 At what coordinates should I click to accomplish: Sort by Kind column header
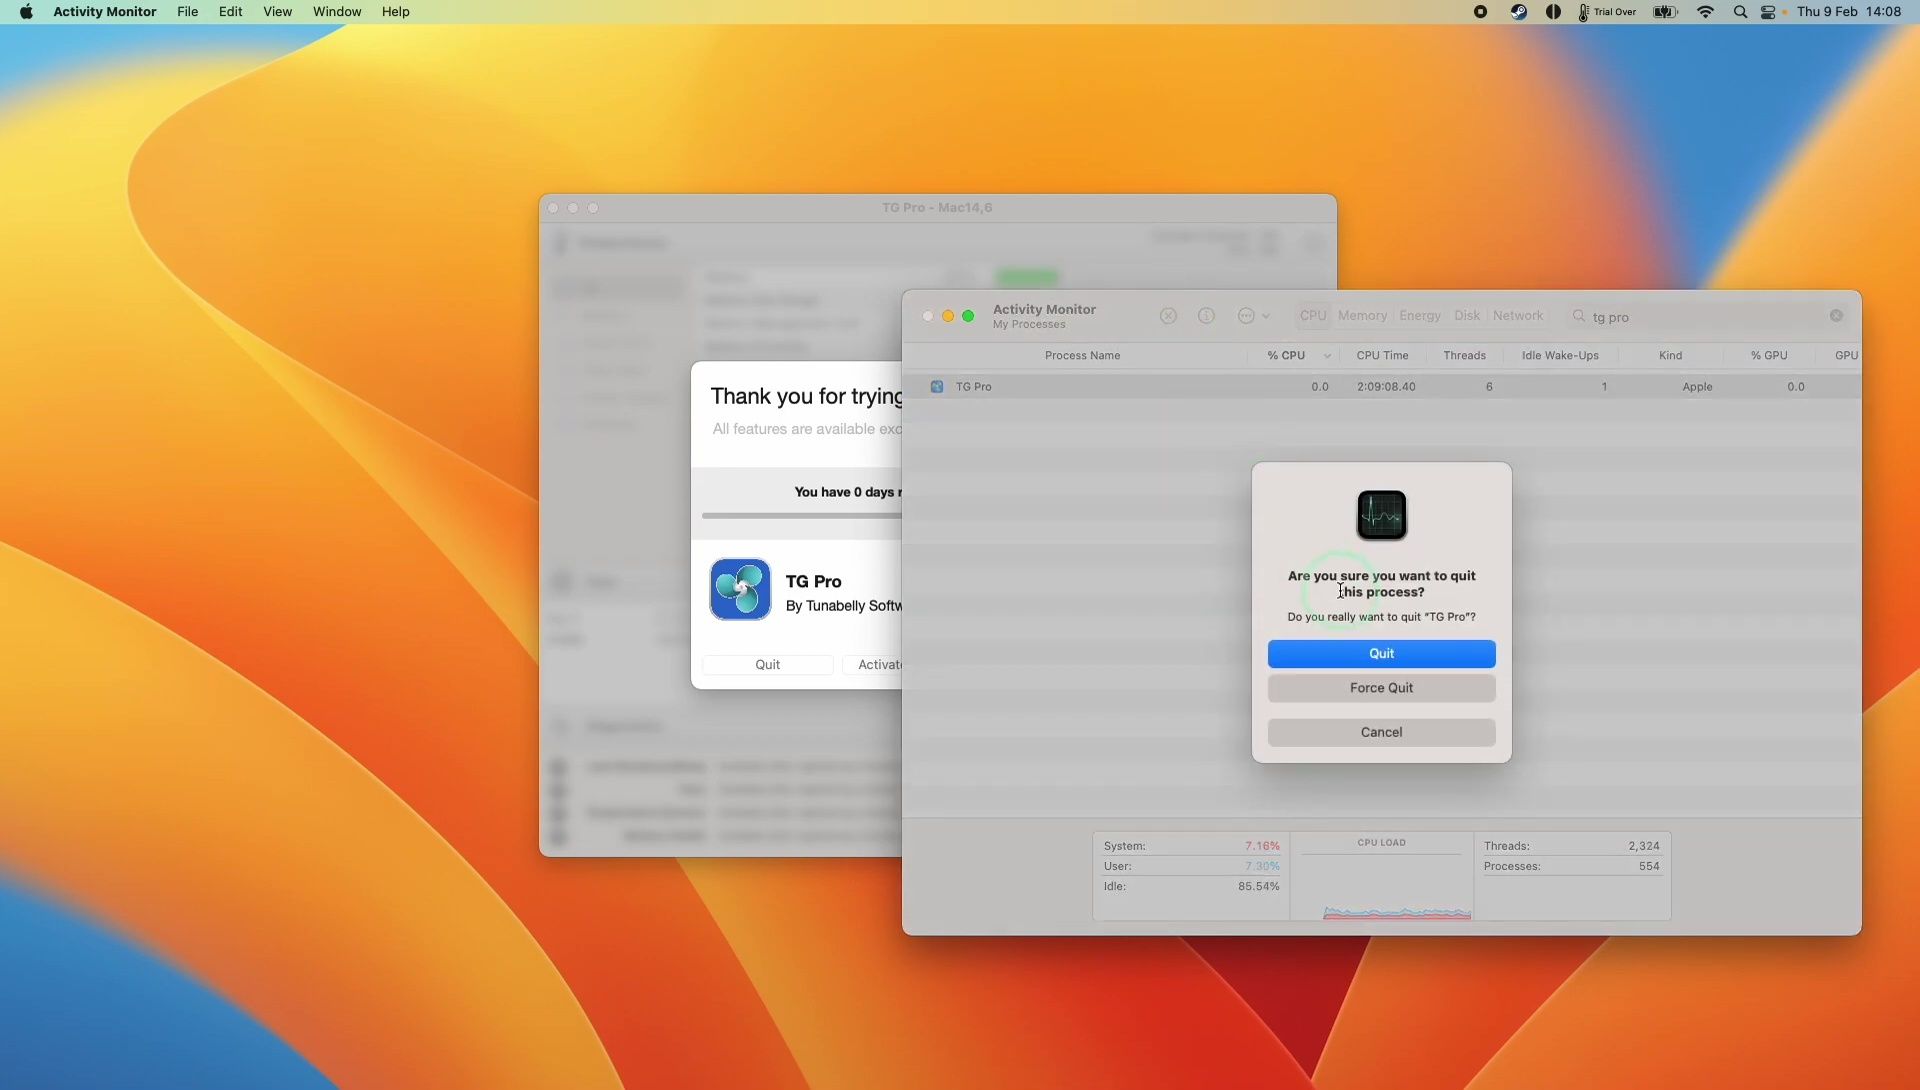[1670, 356]
